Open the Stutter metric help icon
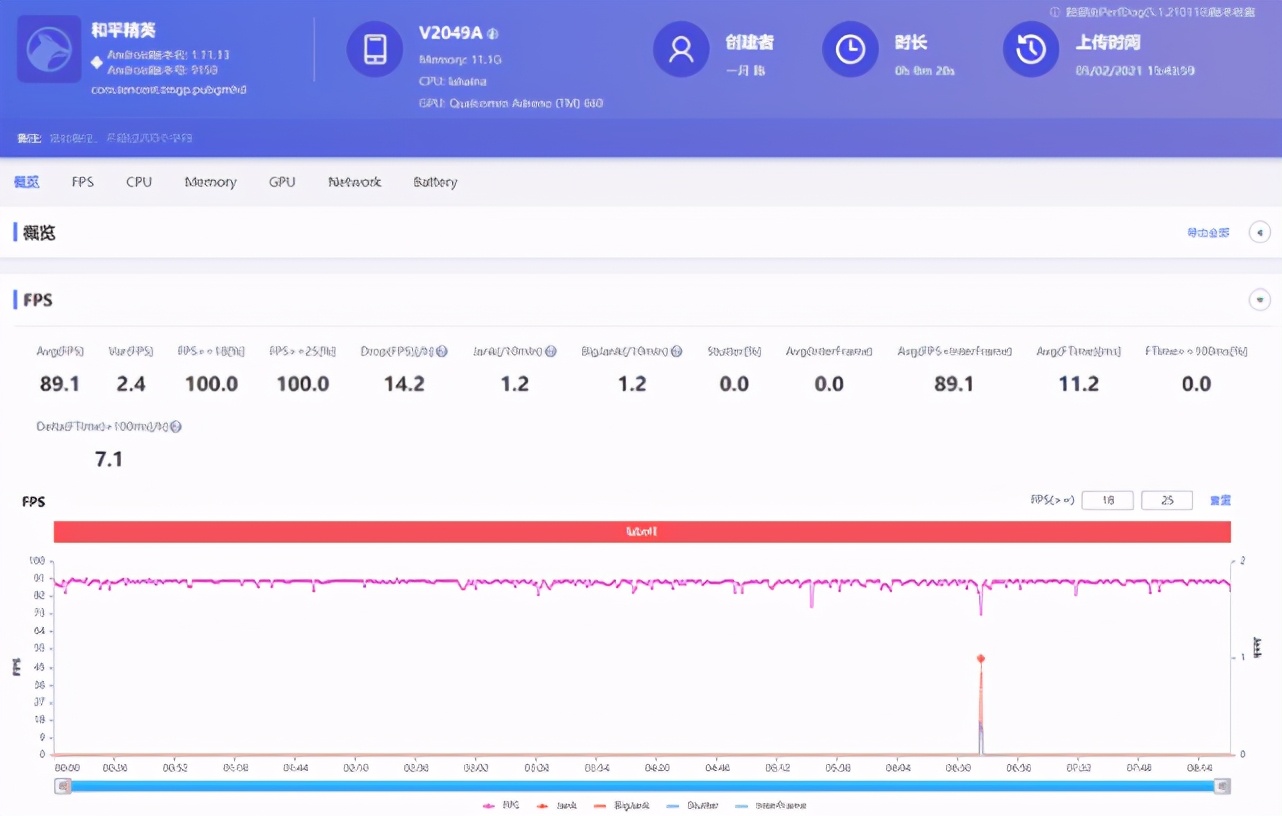1282x816 pixels. 765,351
